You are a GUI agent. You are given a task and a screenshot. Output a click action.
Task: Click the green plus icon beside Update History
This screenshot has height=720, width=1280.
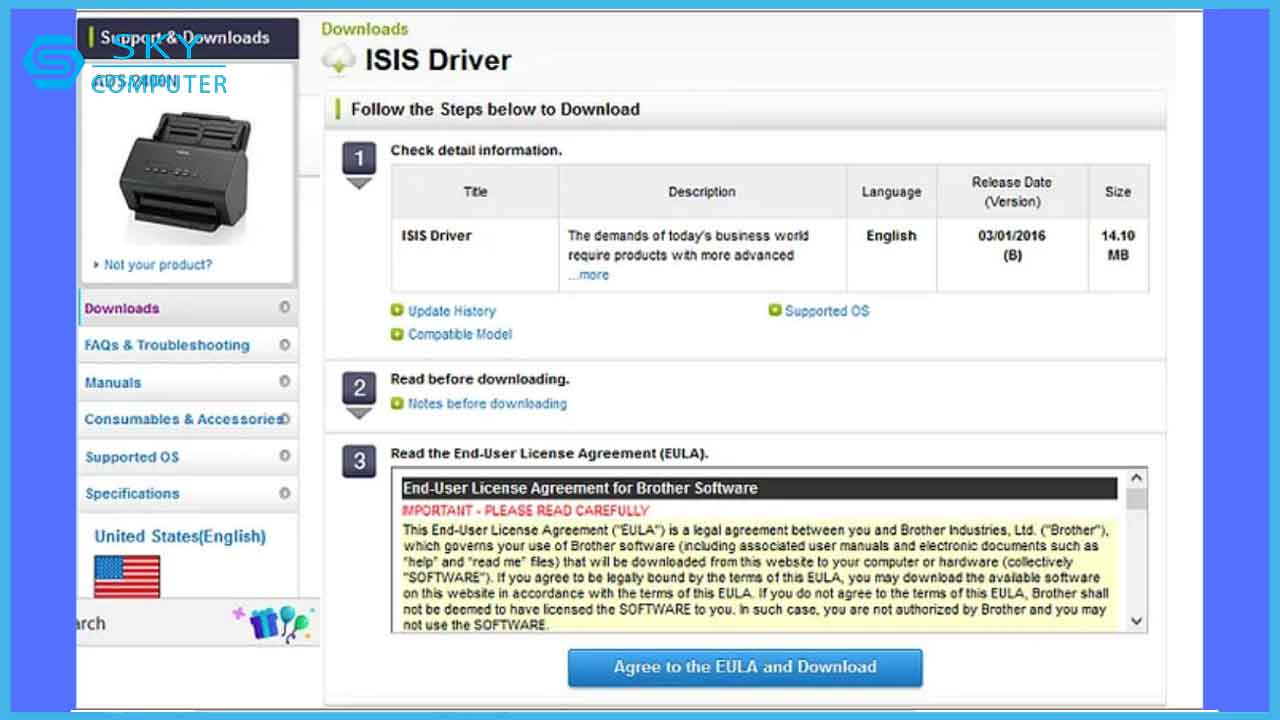[397, 311]
